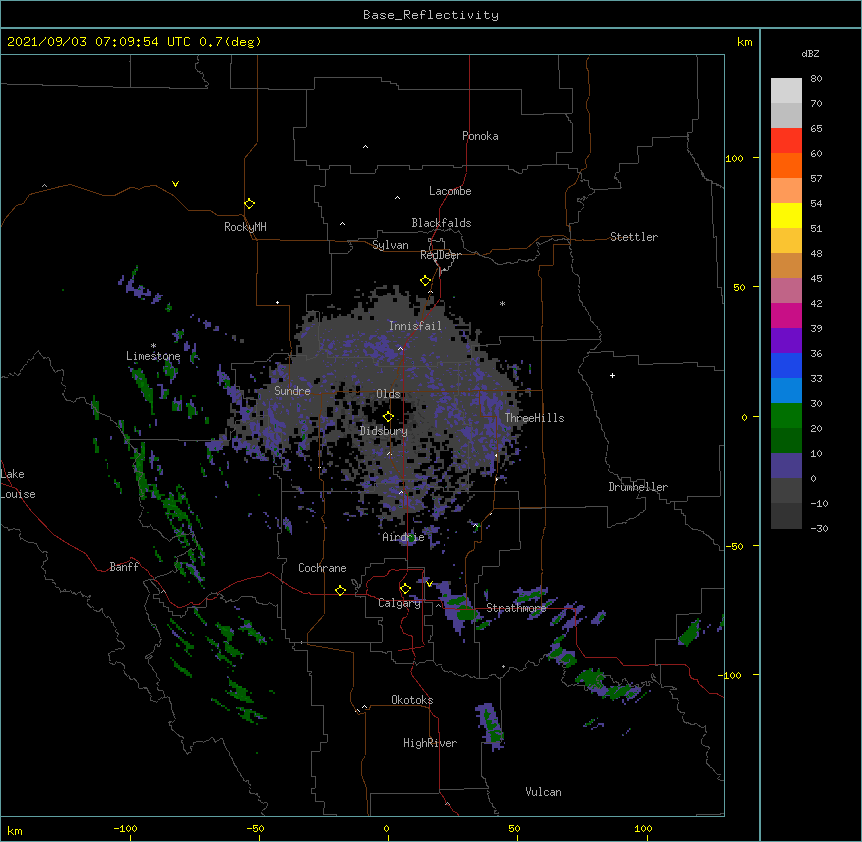Click the white asterisk east of Innisfail
The width and height of the screenshot is (862, 842).
click(x=502, y=303)
